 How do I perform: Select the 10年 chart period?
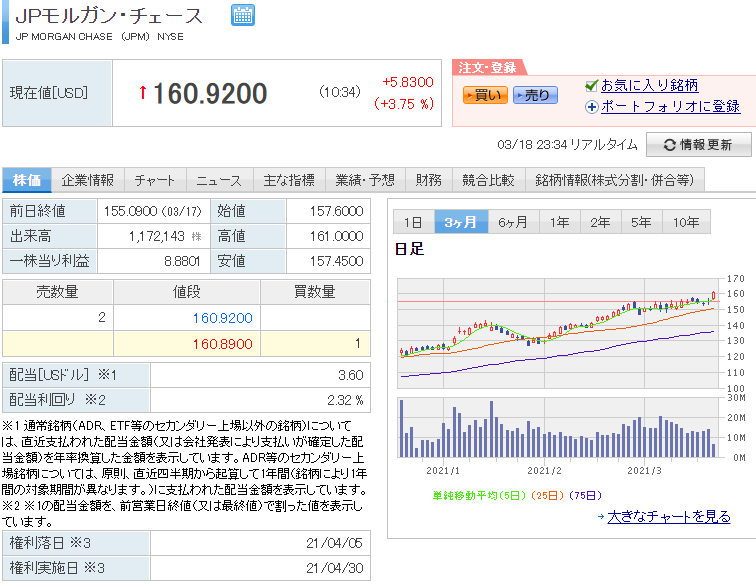point(686,222)
